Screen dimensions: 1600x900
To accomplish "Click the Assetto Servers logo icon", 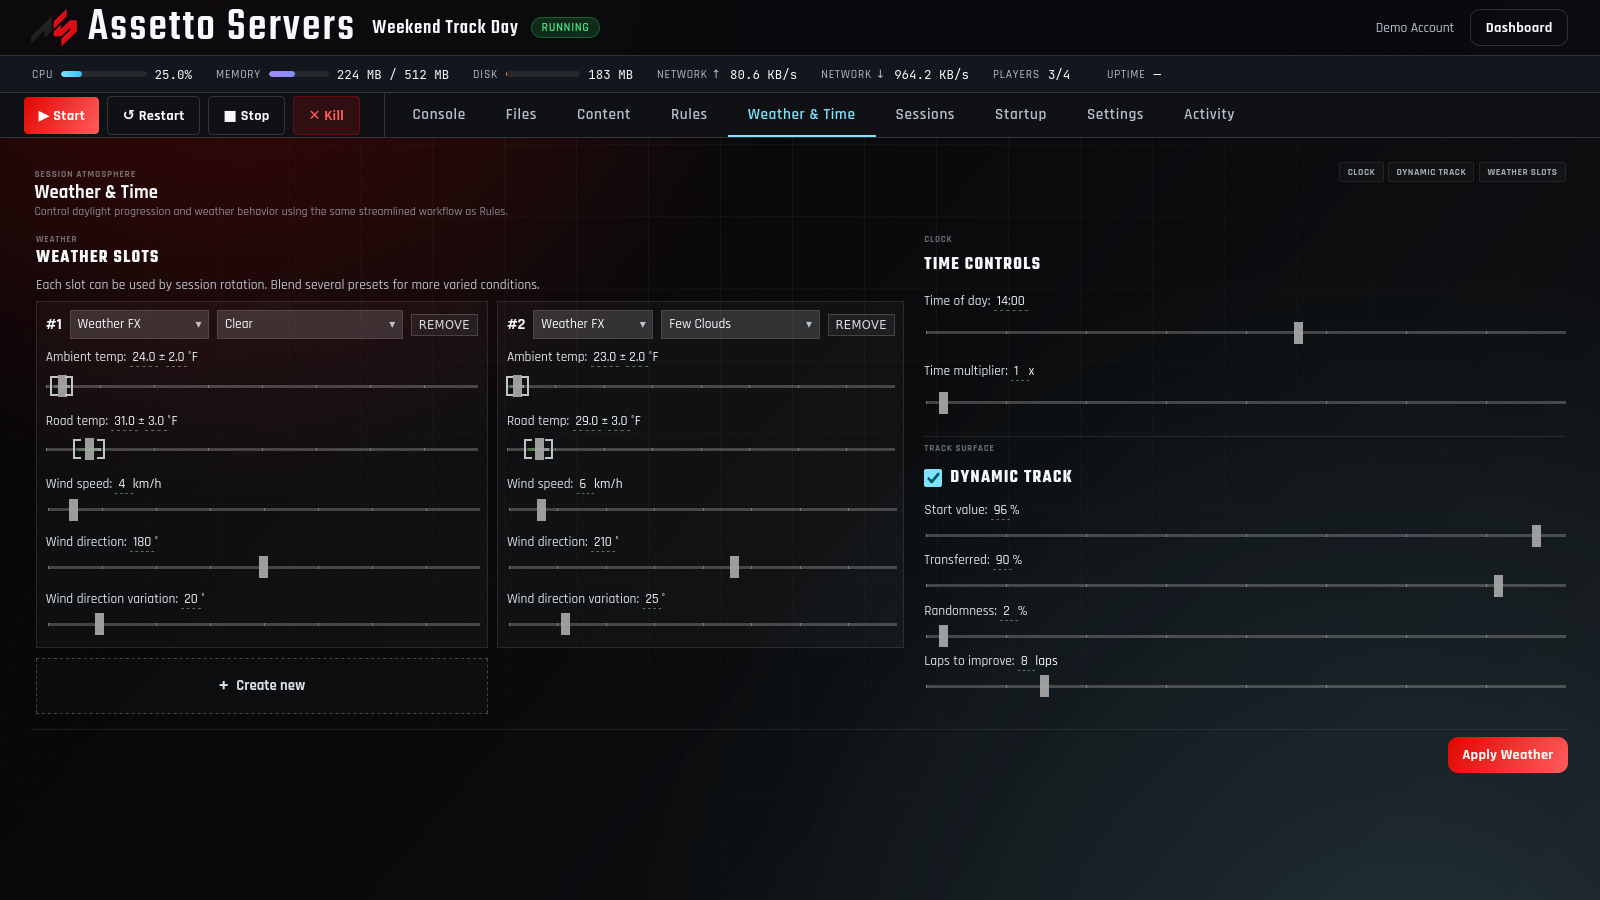I will (55, 27).
